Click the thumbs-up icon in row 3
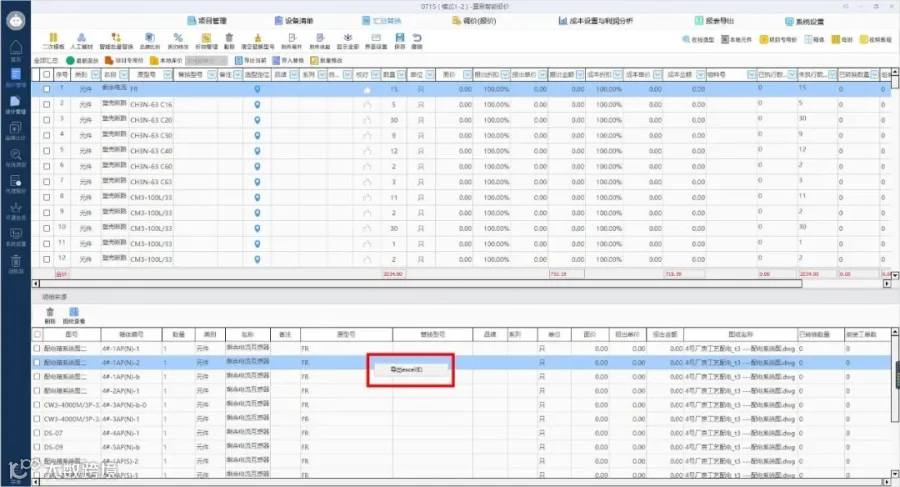 (x=367, y=120)
